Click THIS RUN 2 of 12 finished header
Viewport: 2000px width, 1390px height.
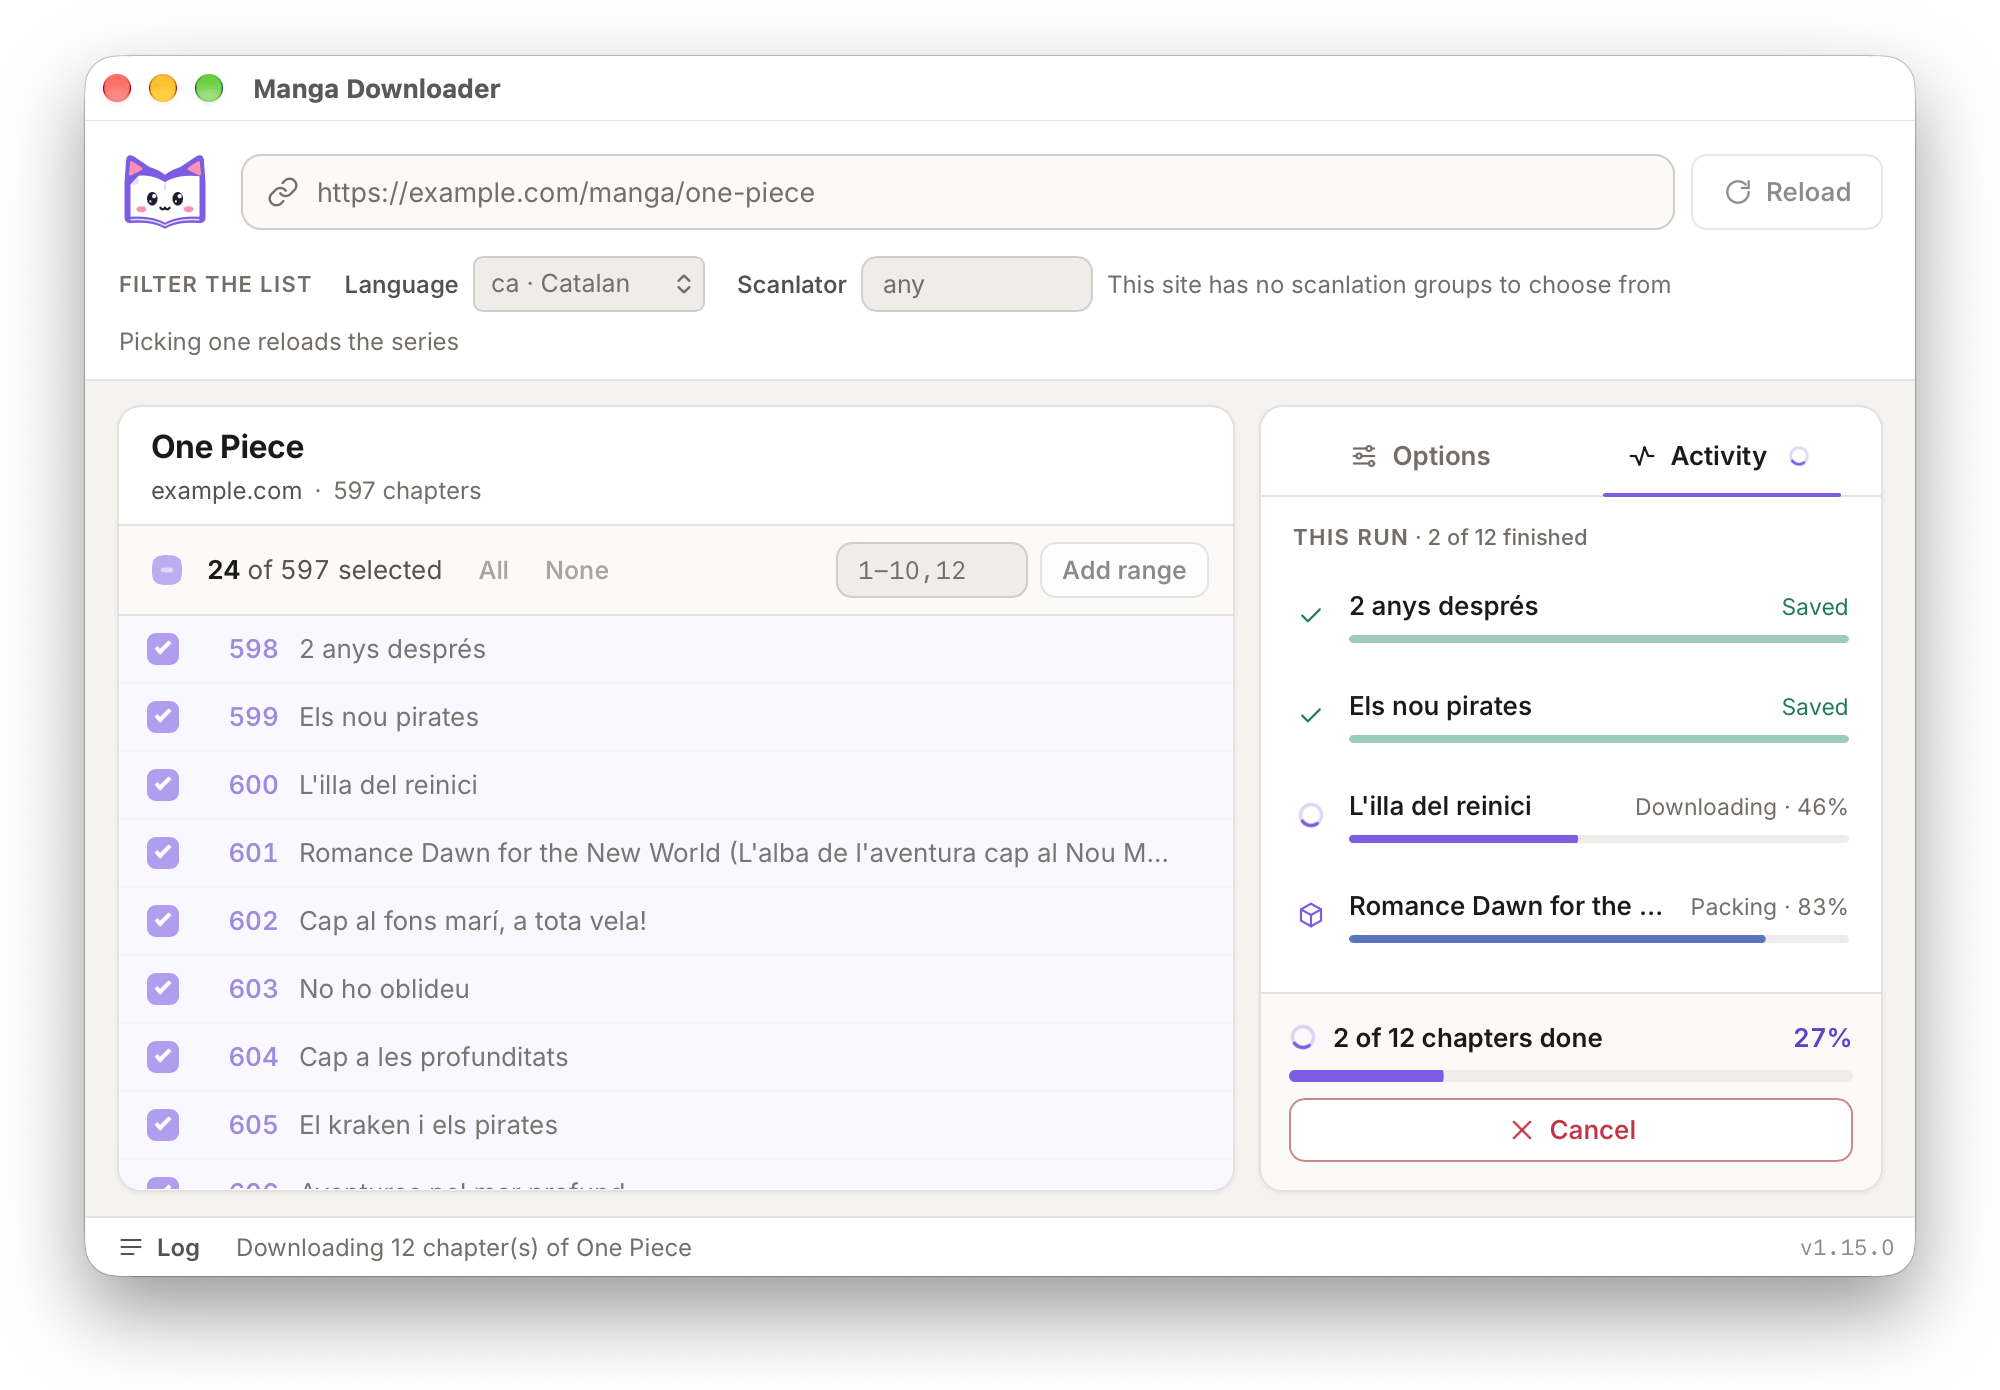(x=1440, y=537)
